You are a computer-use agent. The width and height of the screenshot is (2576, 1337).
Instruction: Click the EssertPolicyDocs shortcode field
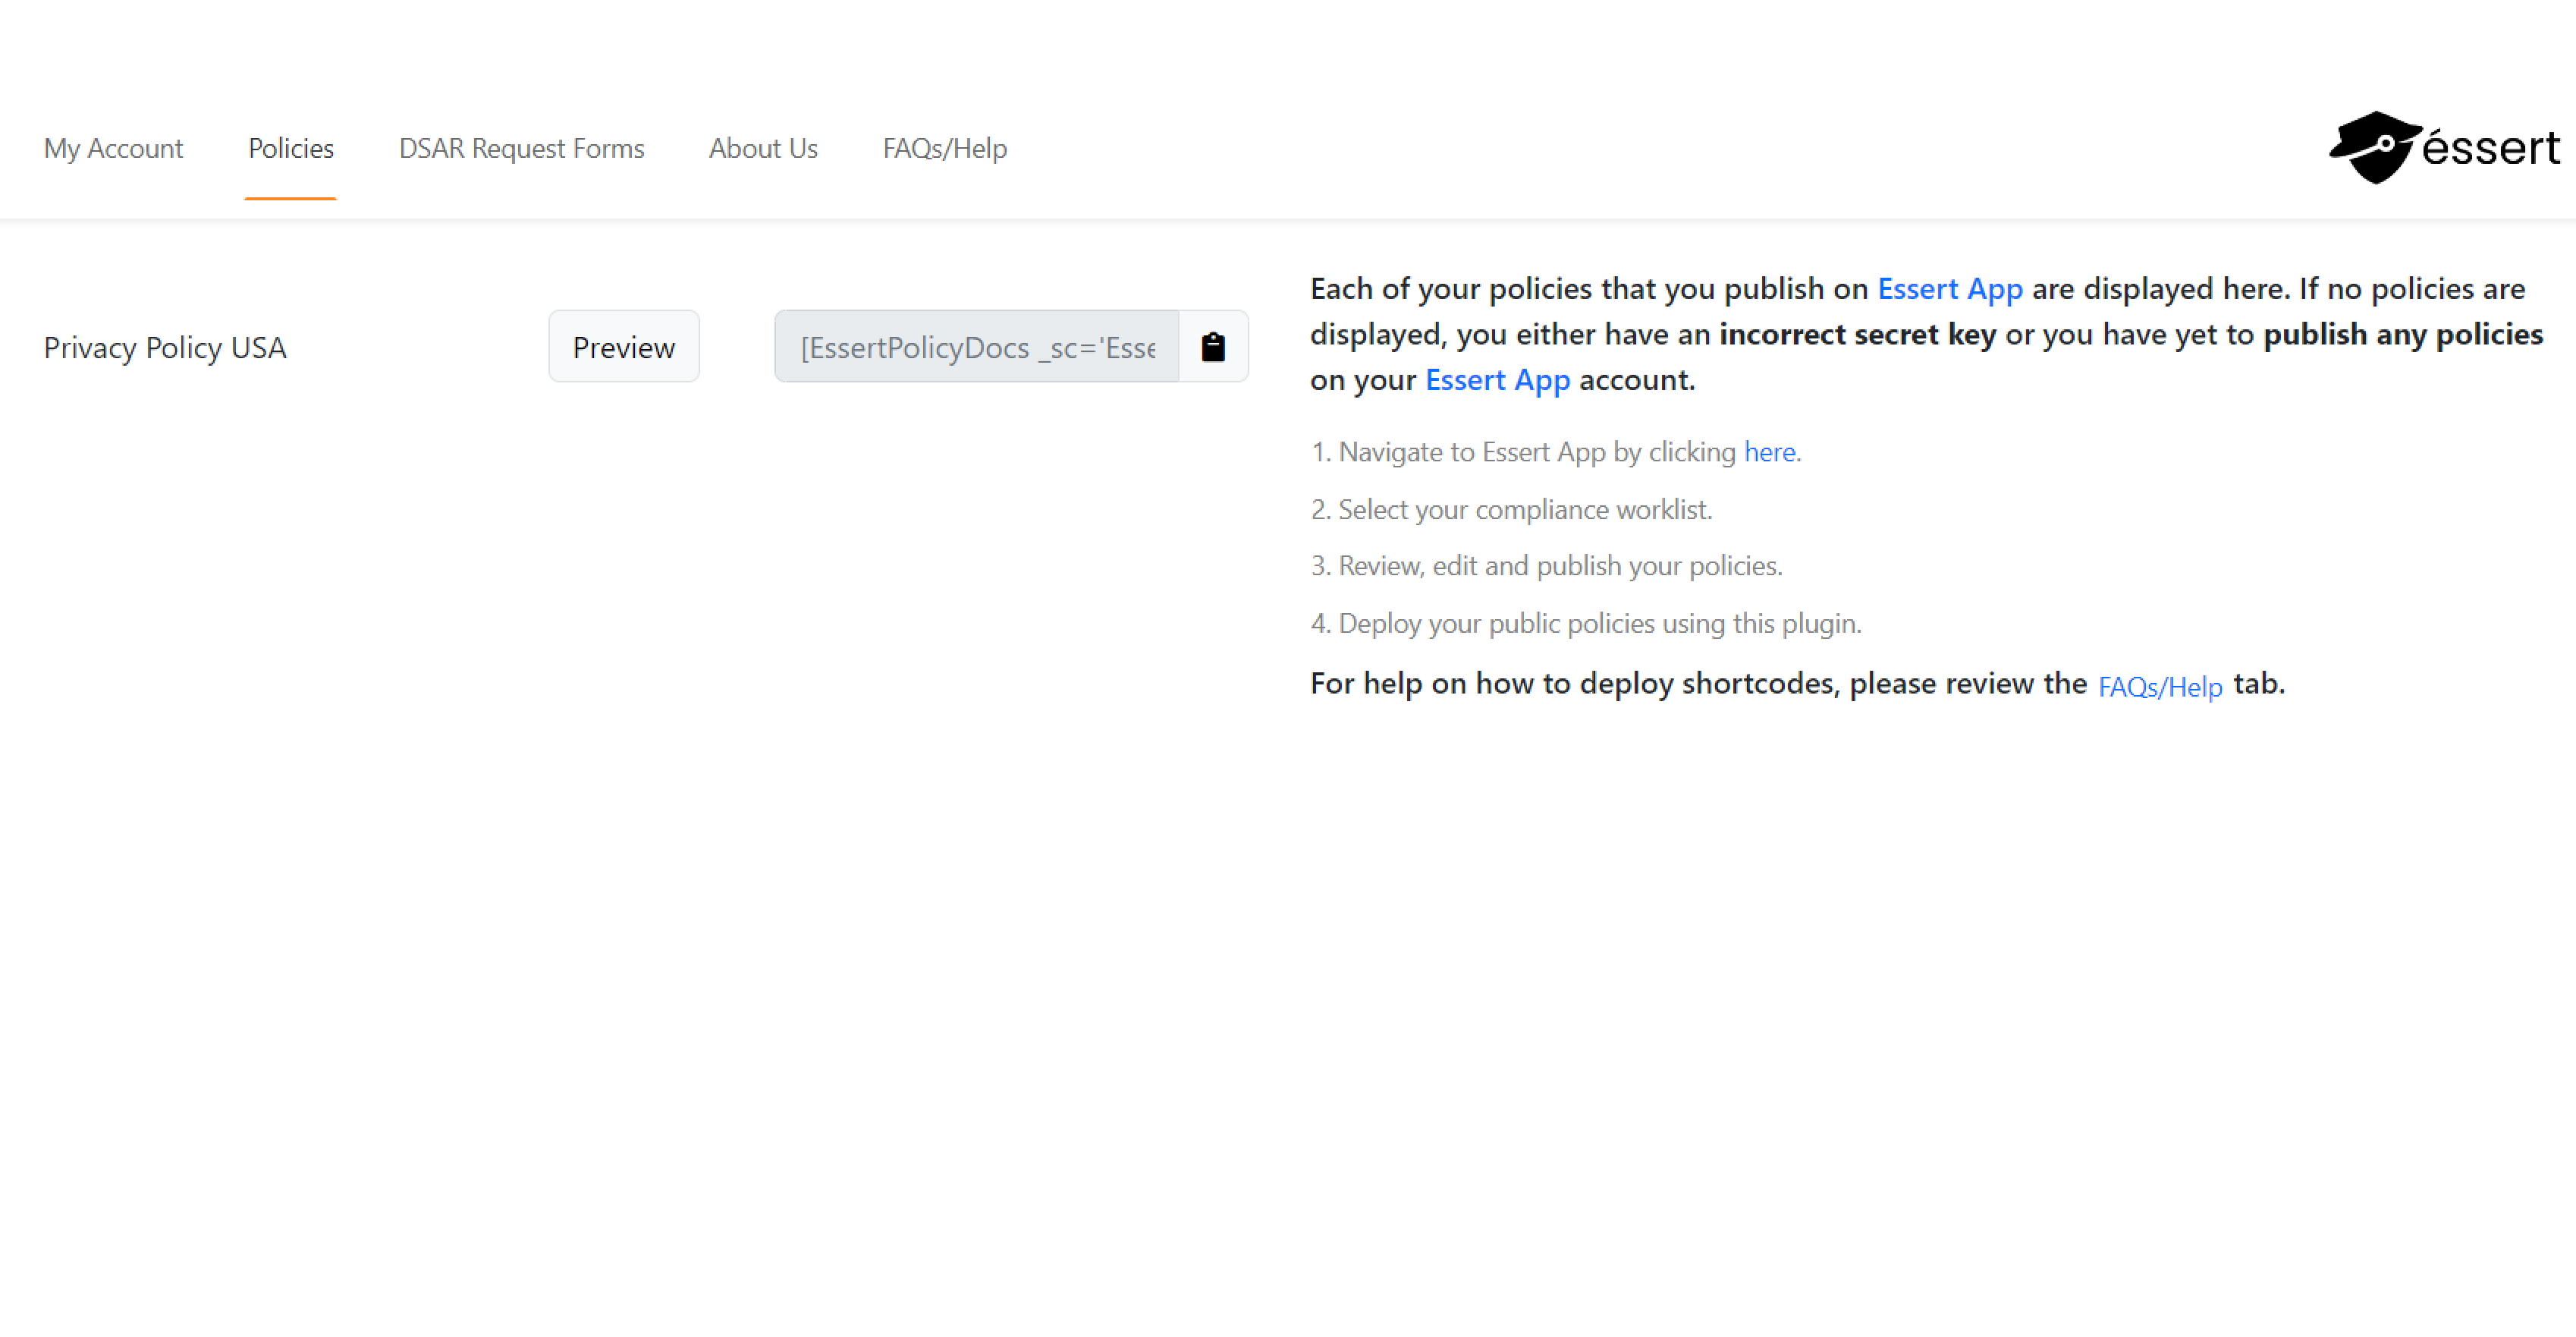tap(977, 346)
